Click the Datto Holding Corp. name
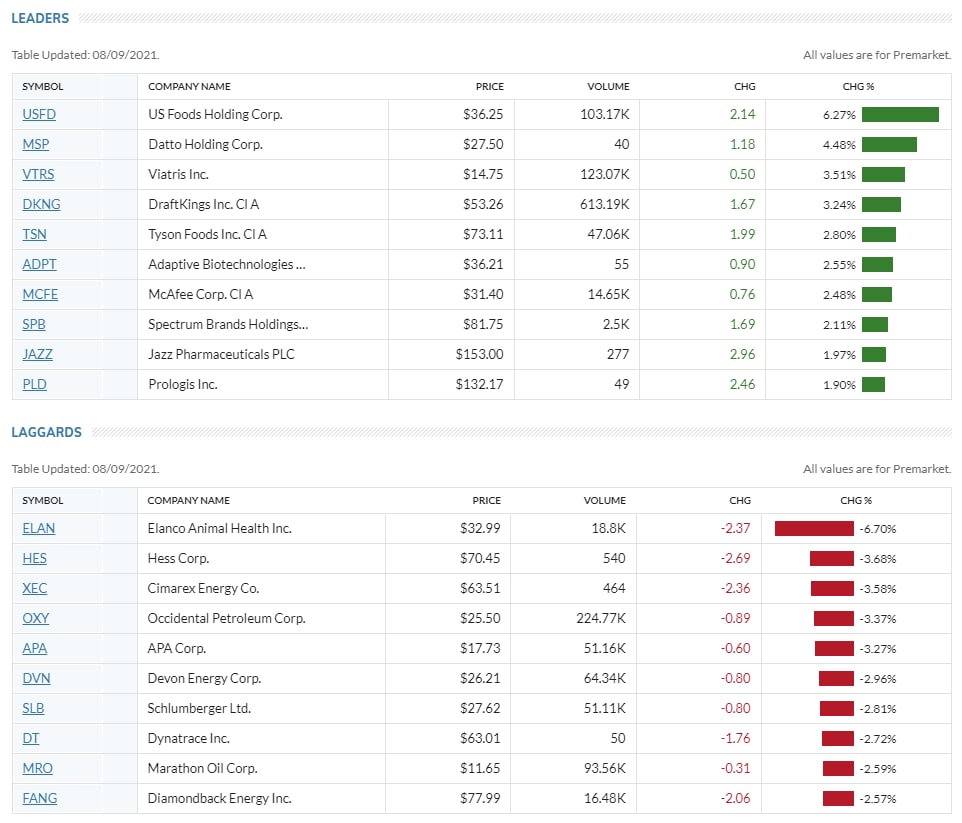 (x=206, y=144)
